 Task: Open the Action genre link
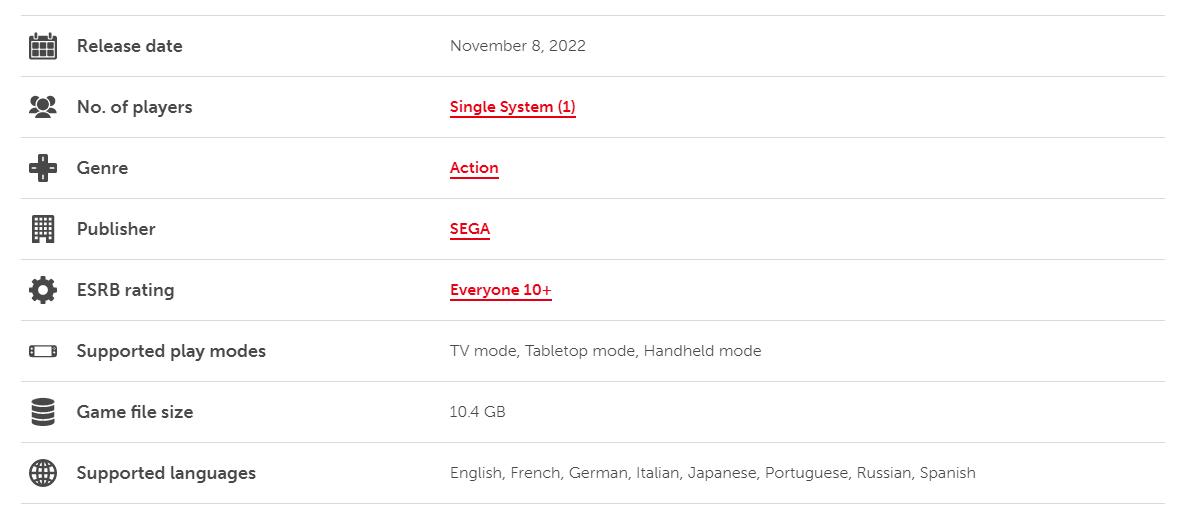click(474, 168)
